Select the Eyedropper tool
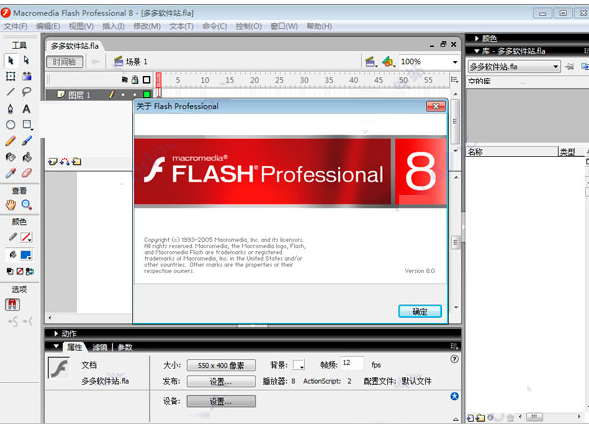 click(x=11, y=173)
